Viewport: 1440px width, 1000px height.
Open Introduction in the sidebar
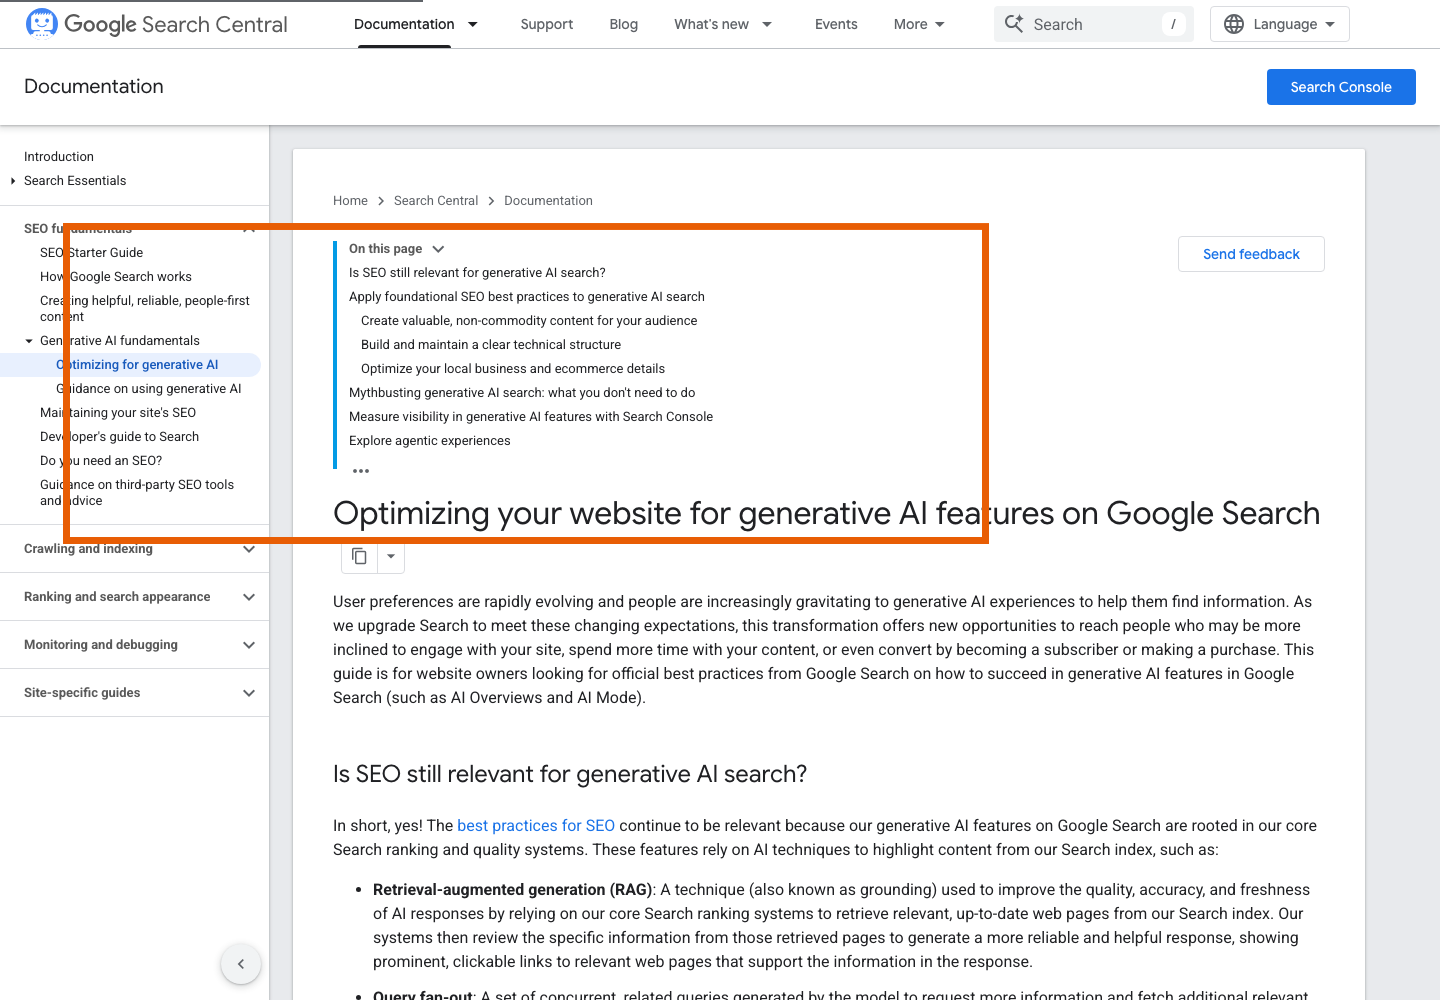tap(59, 157)
